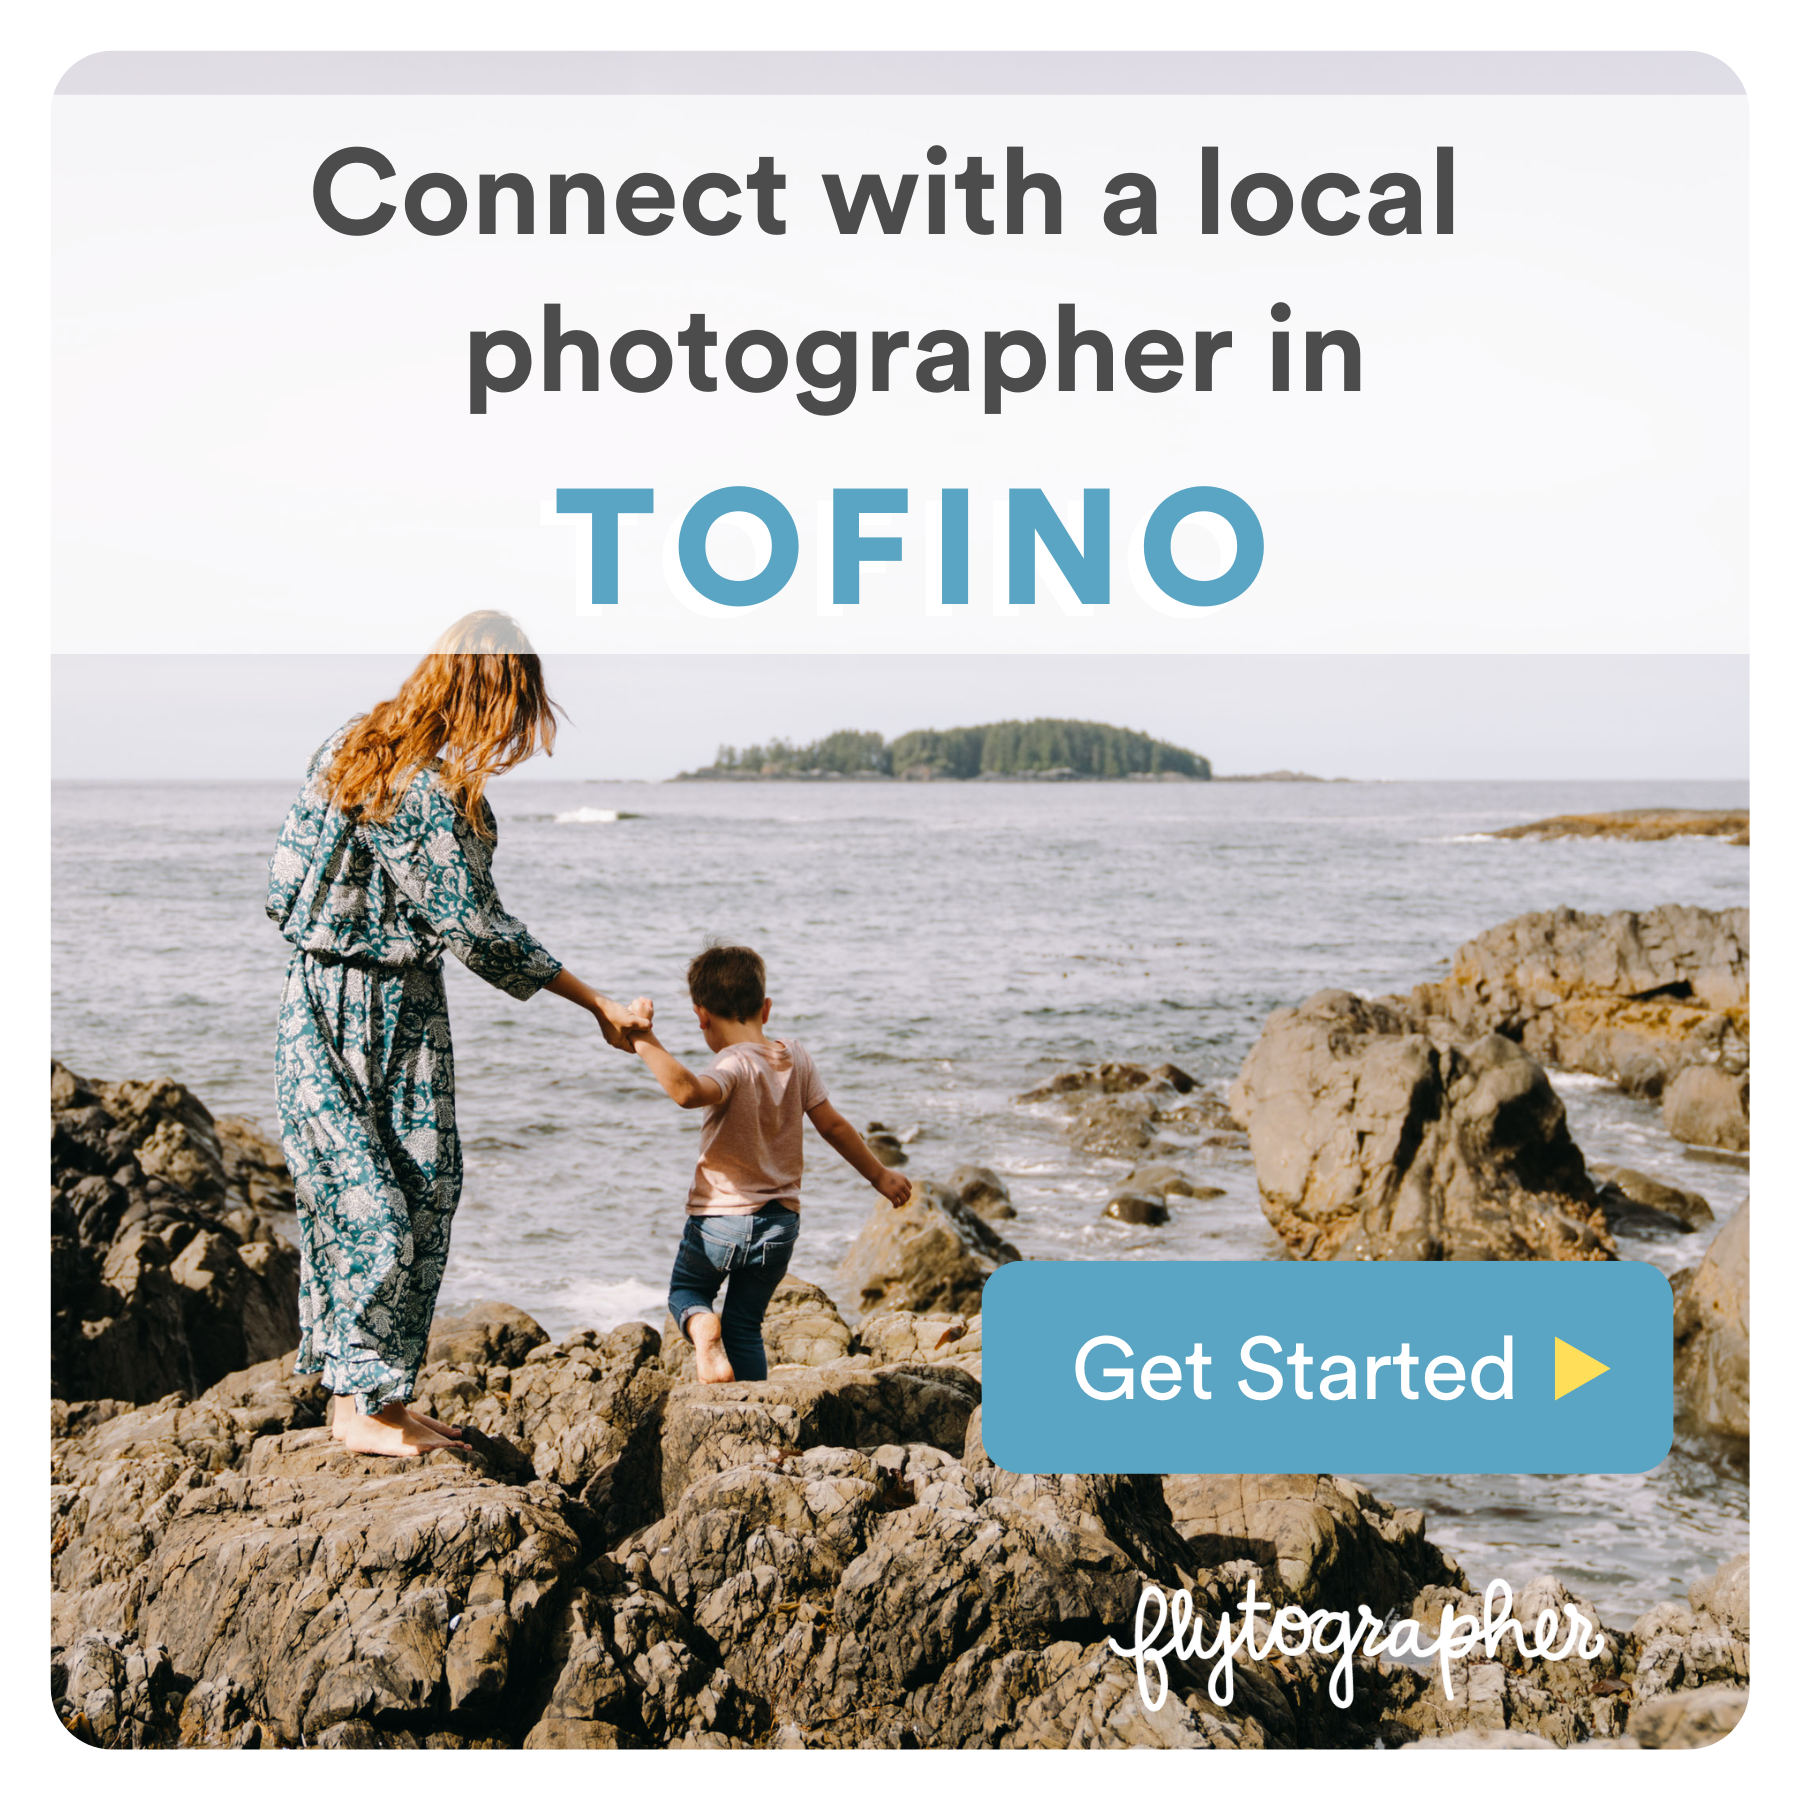Click the grey strip atop the banner
1800x1800 pixels.
point(900,73)
